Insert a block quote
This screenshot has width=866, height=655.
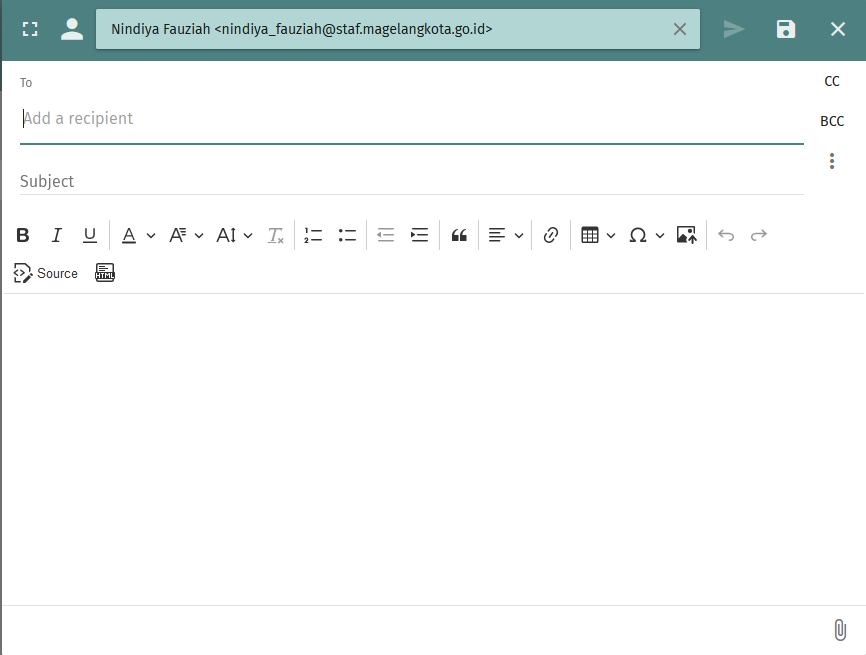[459, 234]
